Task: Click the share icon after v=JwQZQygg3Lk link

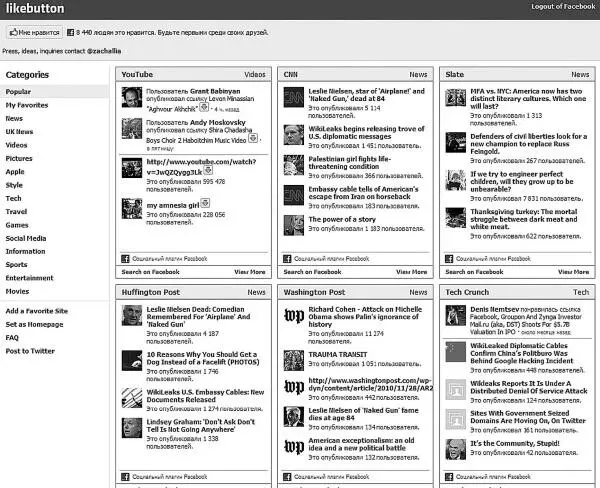Action: pyautogui.click(x=208, y=170)
